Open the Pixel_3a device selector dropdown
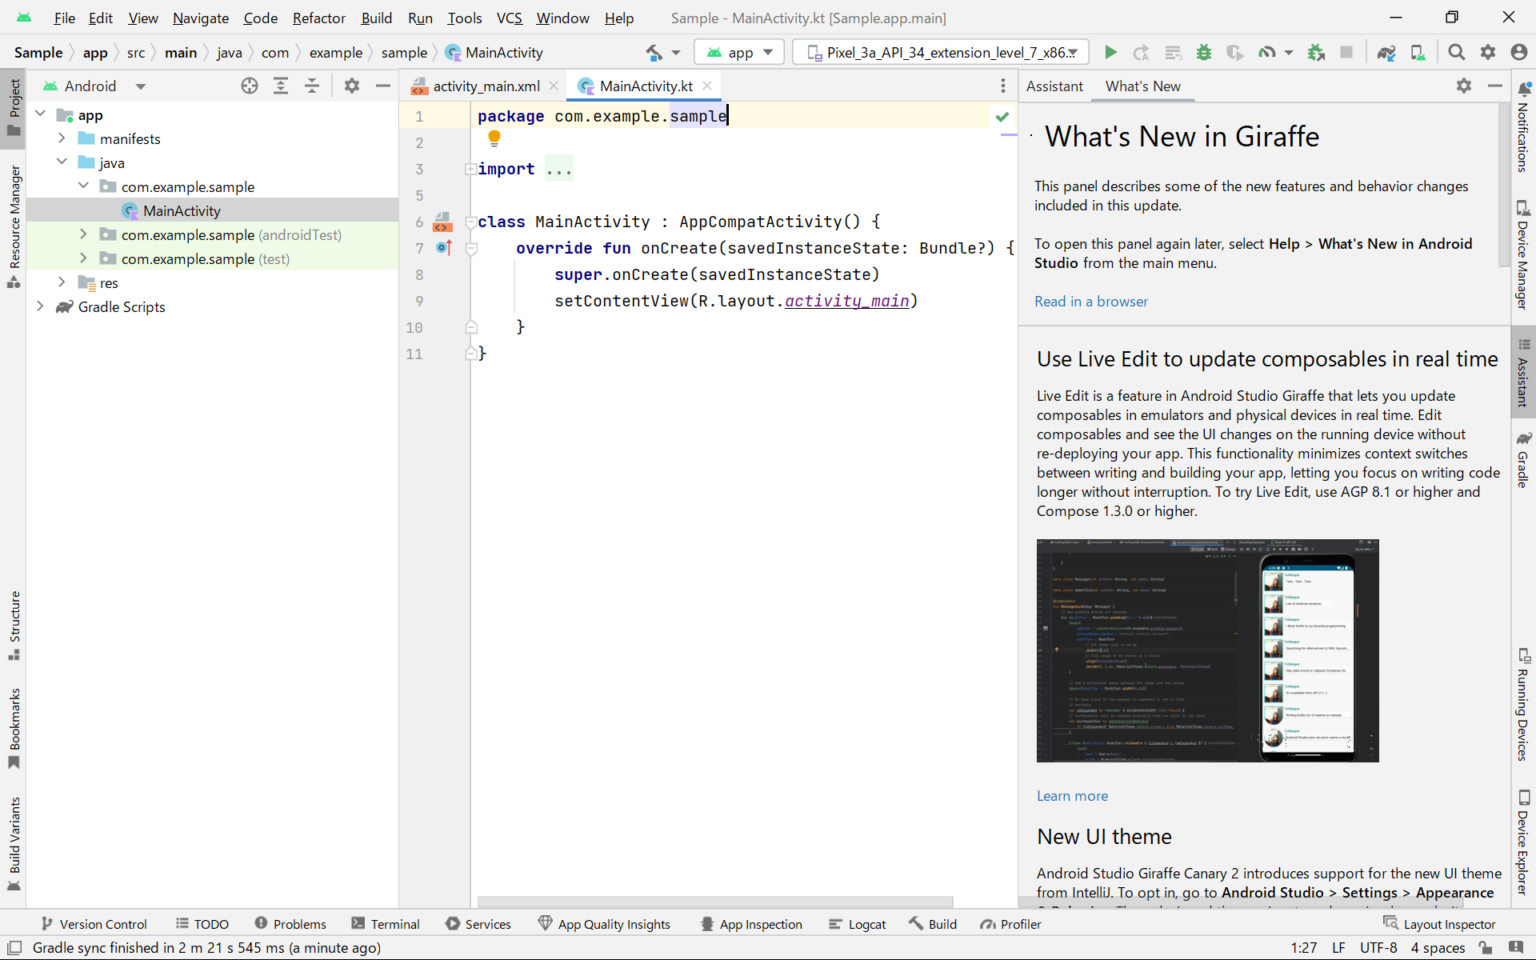The height and width of the screenshot is (960, 1536). point(940,51)
